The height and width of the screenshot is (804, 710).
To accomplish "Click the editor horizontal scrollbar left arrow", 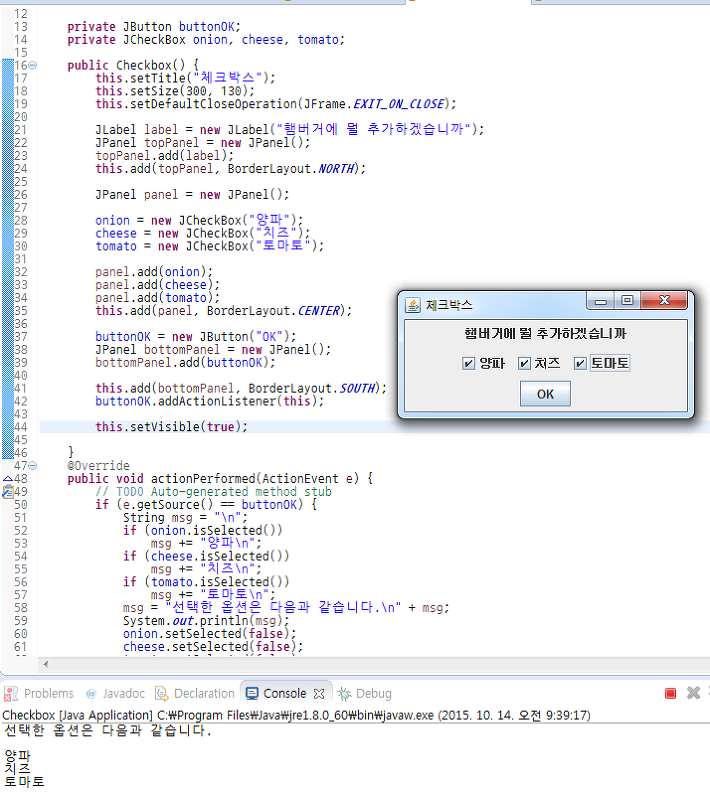I will pyautogui.click(x=46, y=665).
